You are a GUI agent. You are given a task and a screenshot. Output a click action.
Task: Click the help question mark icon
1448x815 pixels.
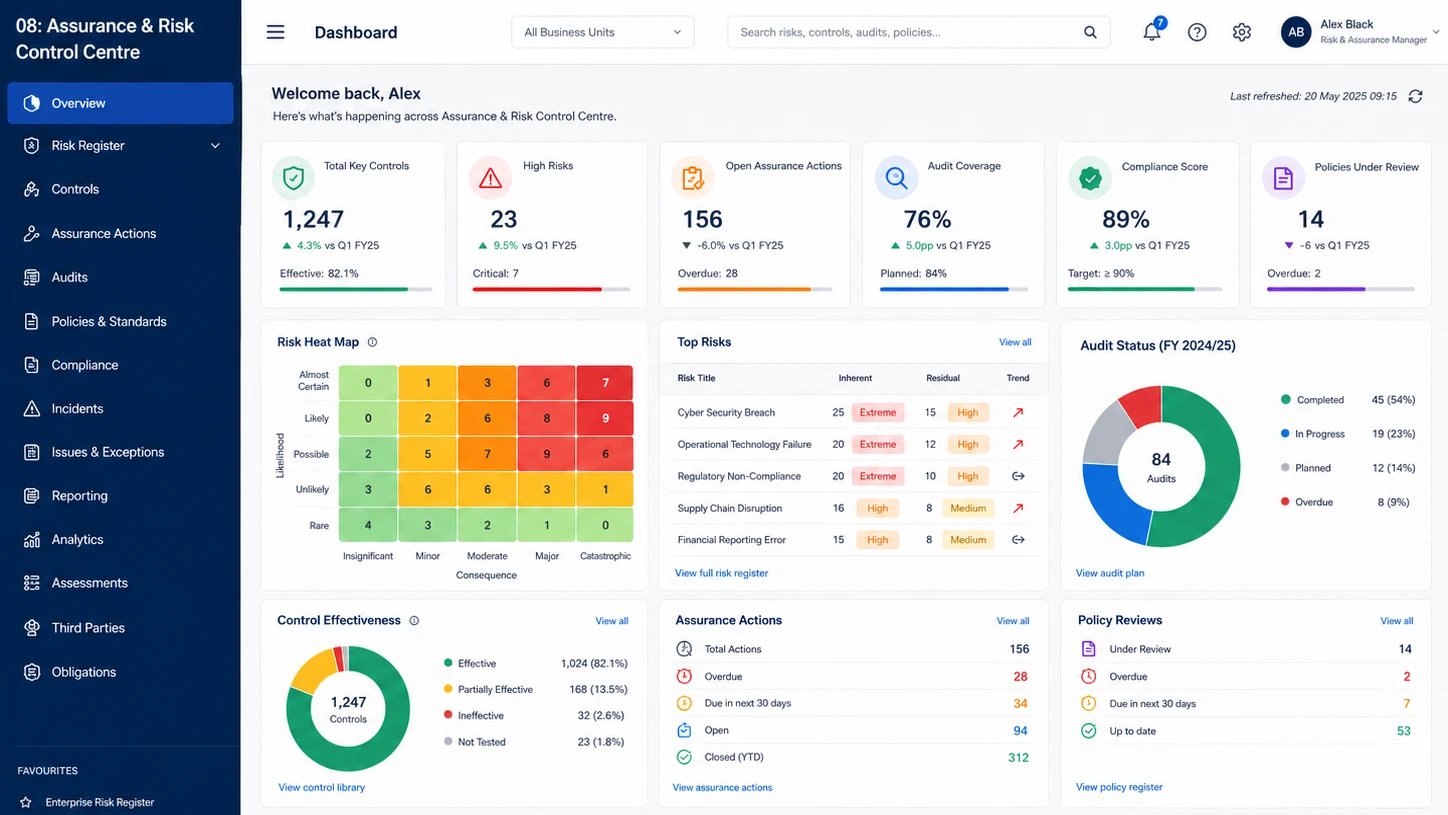(1197, 32)
